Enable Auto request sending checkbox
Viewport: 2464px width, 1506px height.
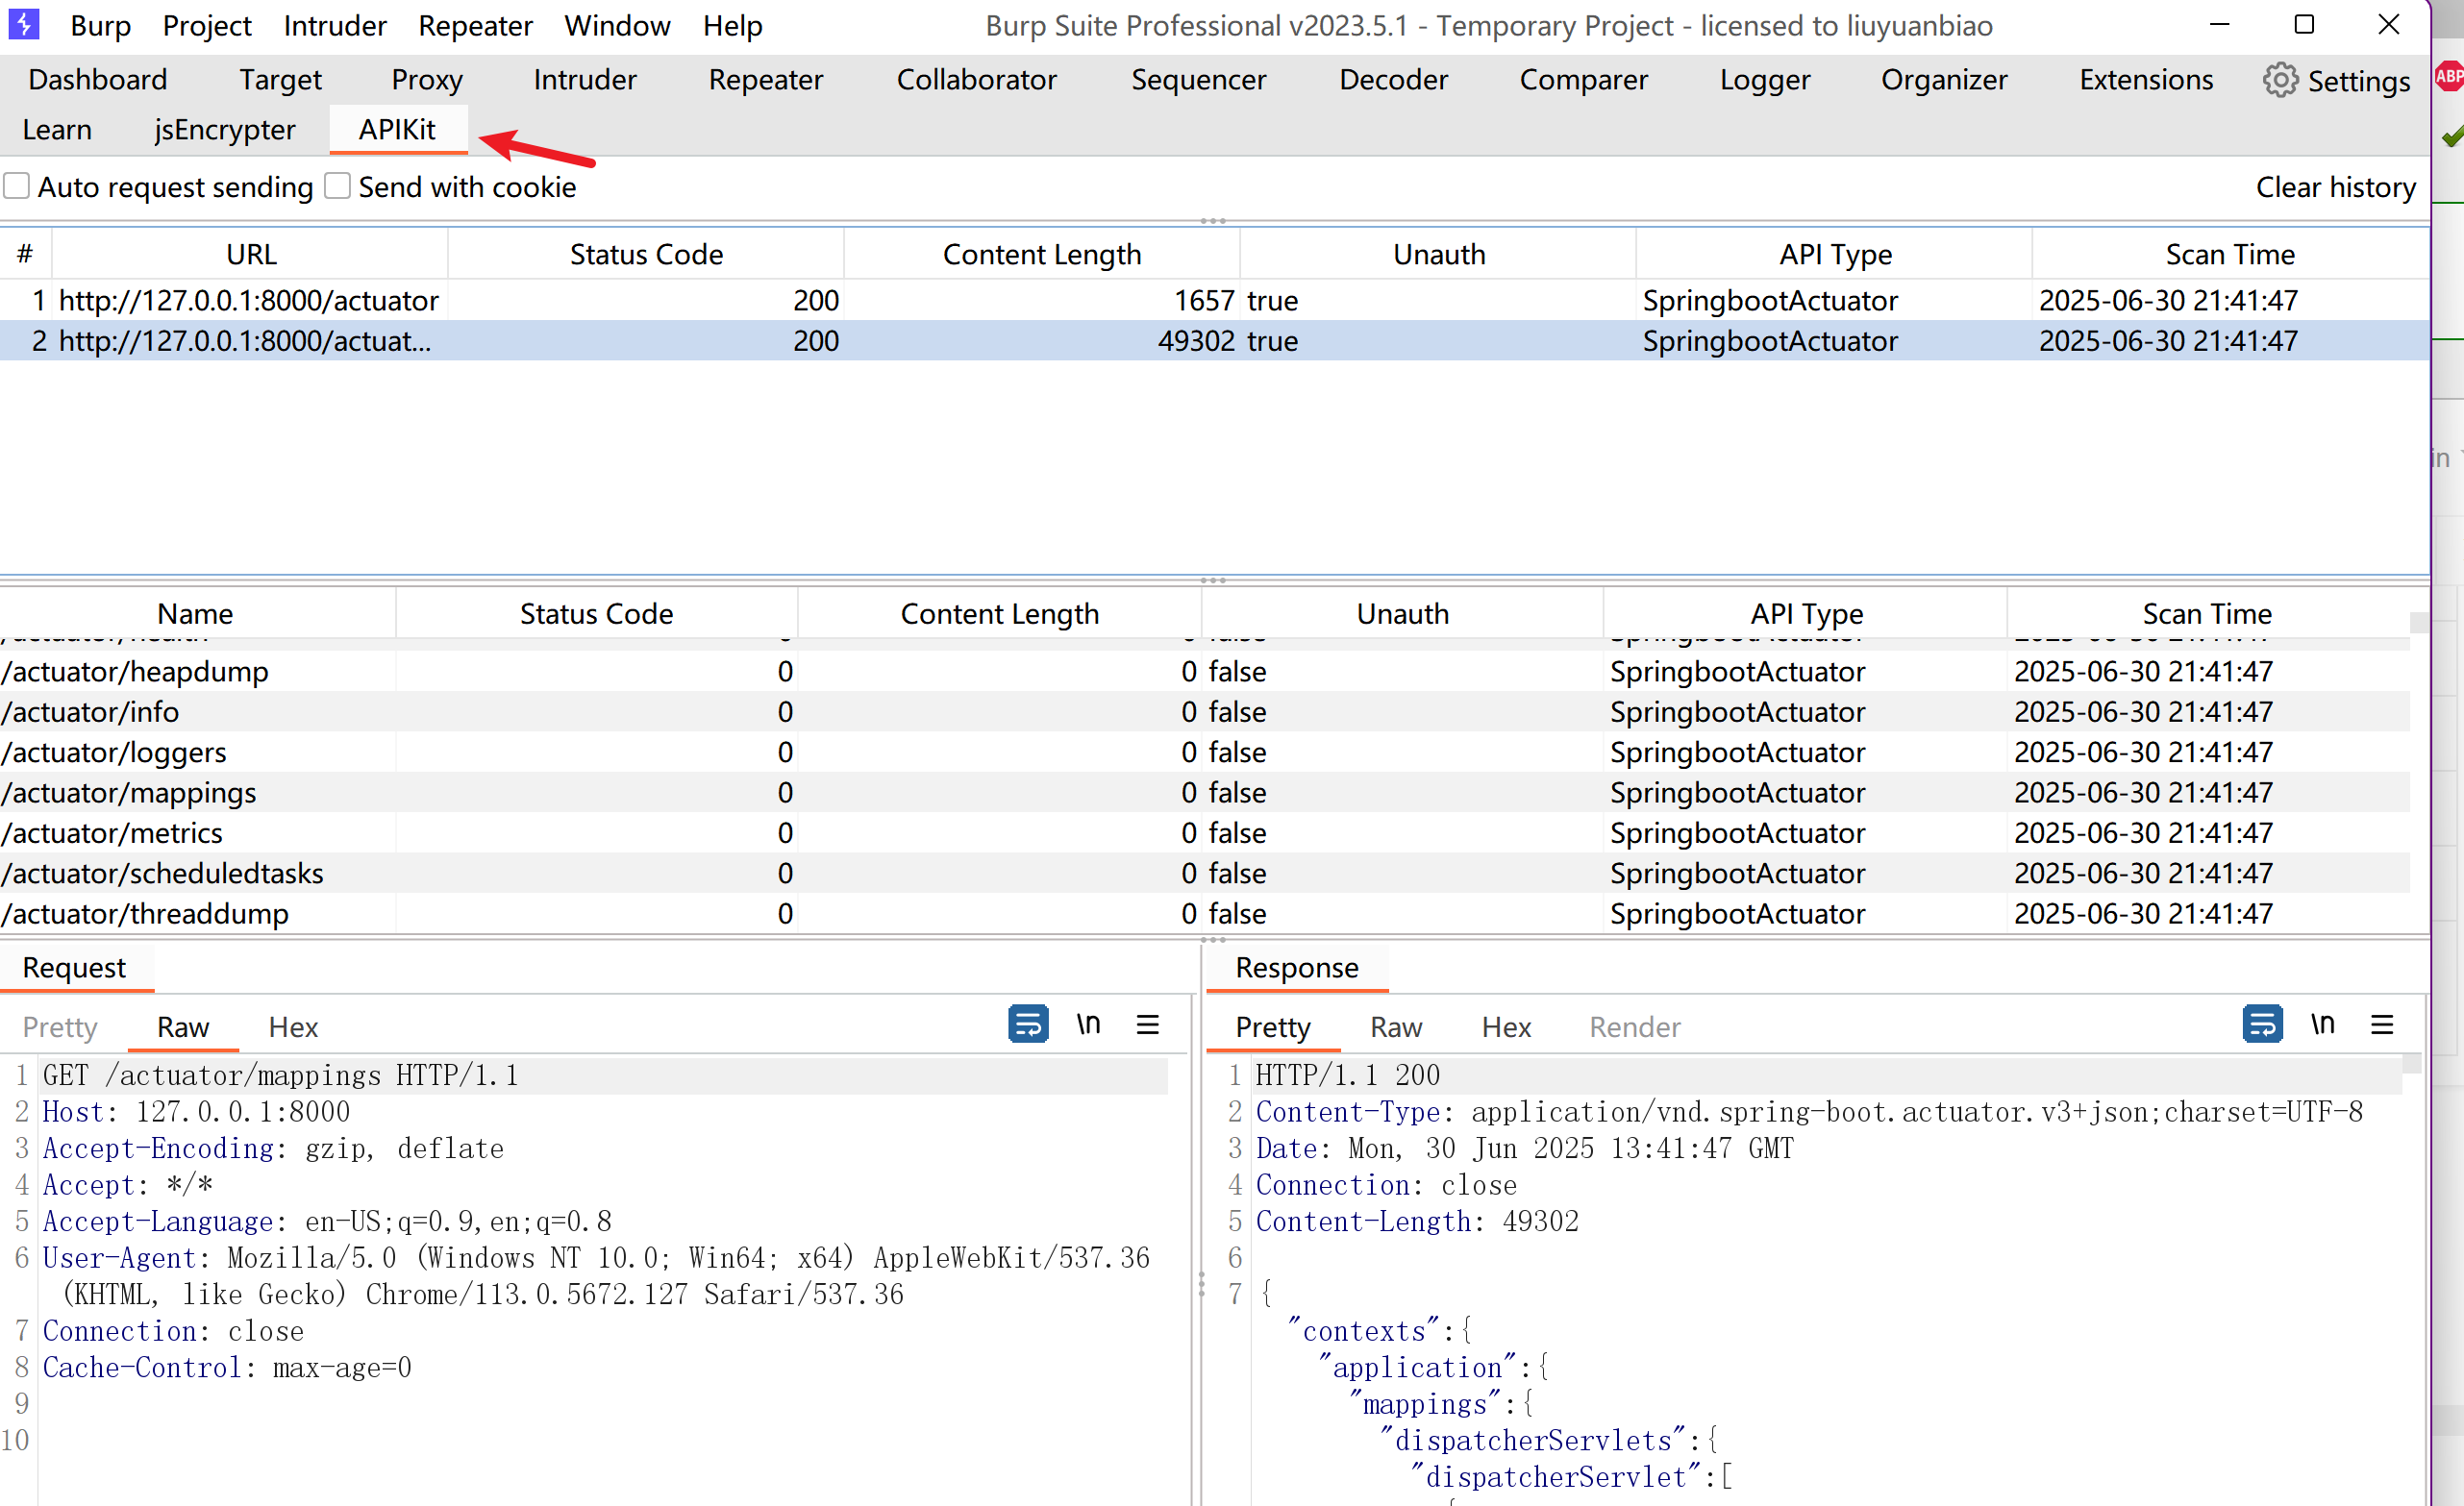pos(17,187)
